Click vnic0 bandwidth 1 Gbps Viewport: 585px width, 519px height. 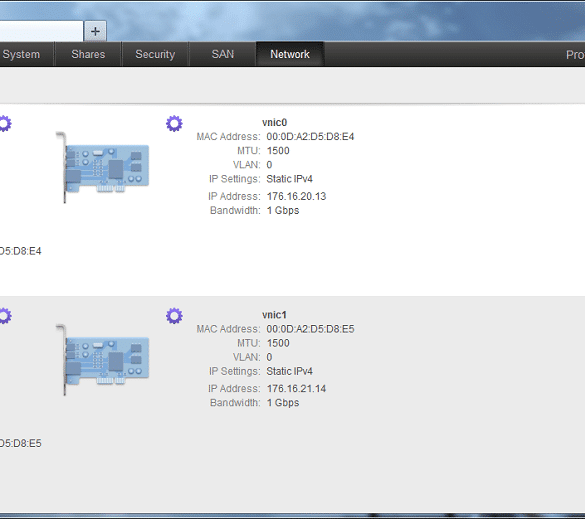coord(283,210)
